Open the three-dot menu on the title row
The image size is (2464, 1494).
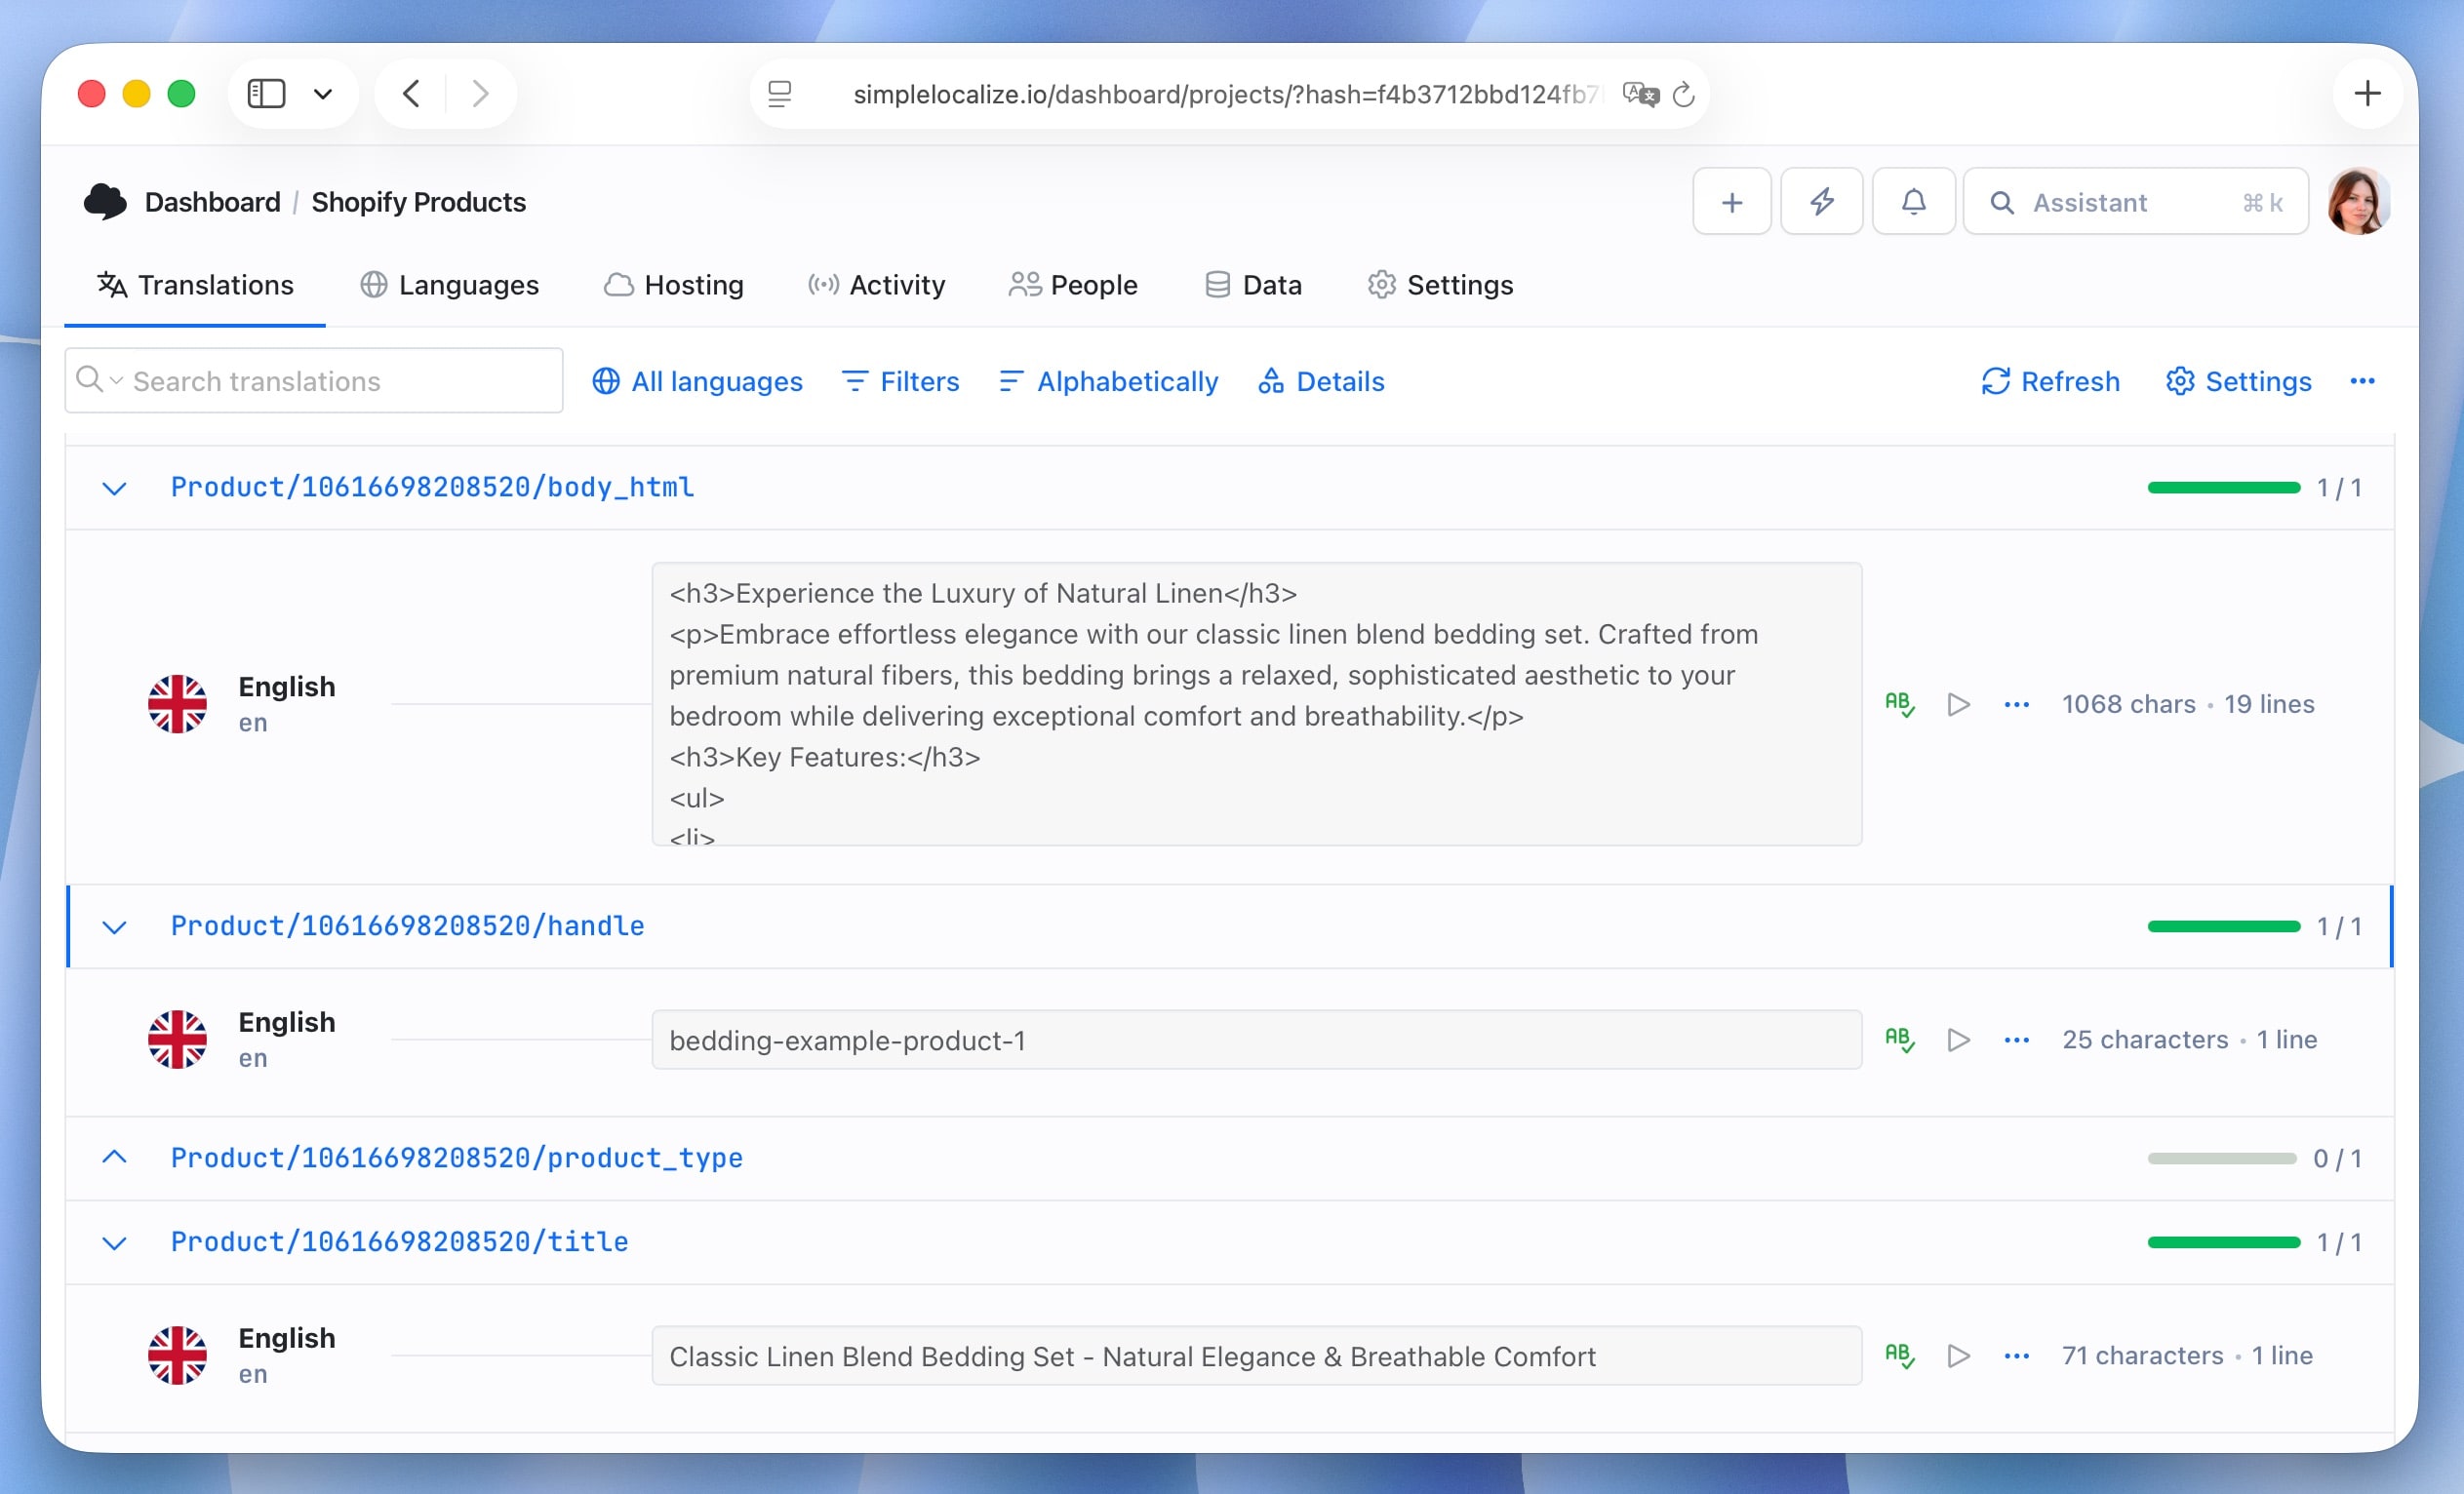2016,1356
